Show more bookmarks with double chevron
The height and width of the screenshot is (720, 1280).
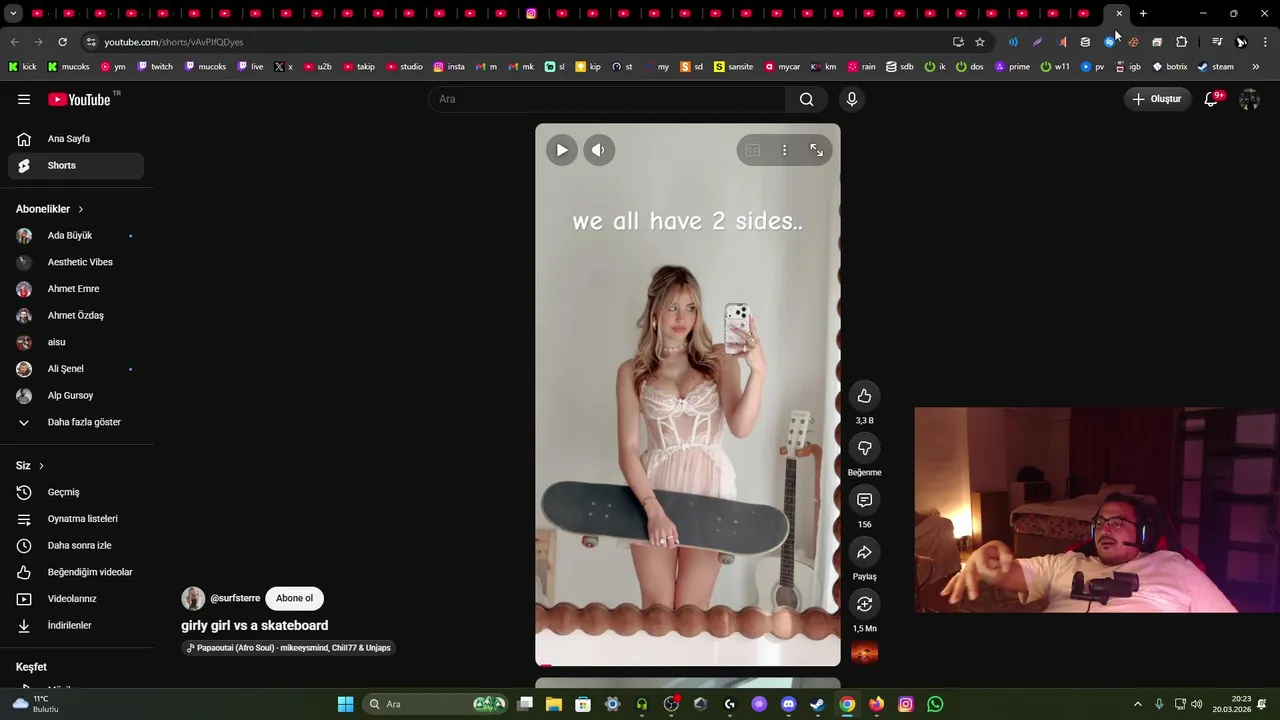tap(1256, 67)
